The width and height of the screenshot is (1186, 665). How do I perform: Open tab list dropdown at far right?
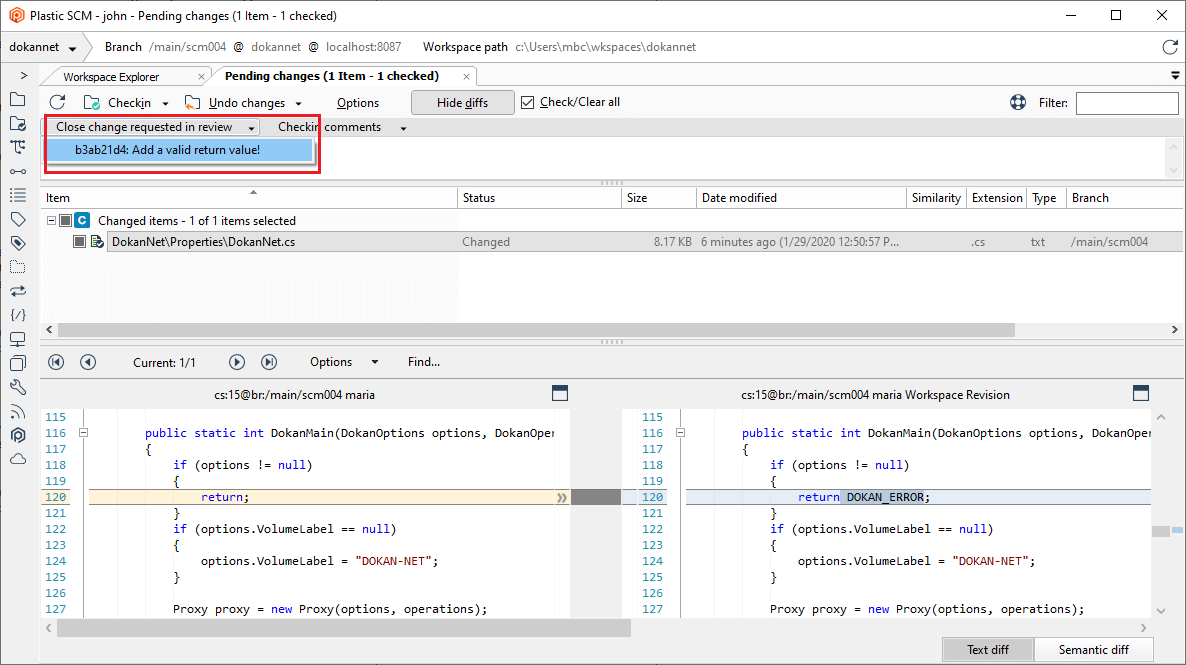pos(1175,76)
